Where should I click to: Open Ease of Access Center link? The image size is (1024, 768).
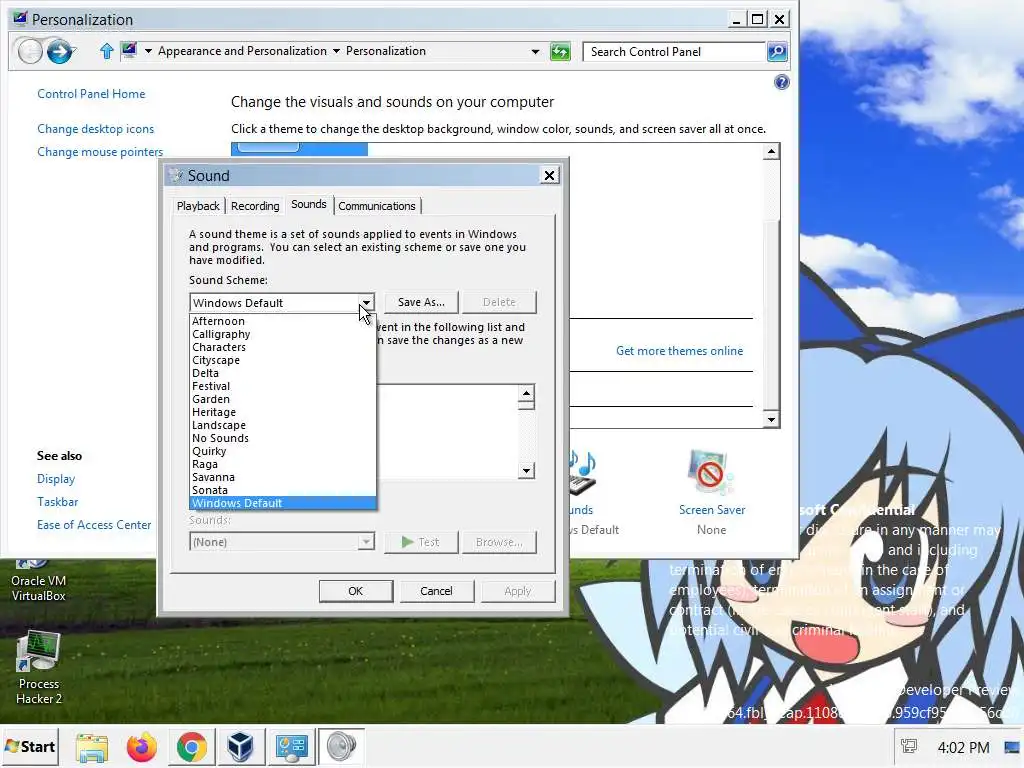[x=94, y=525]
